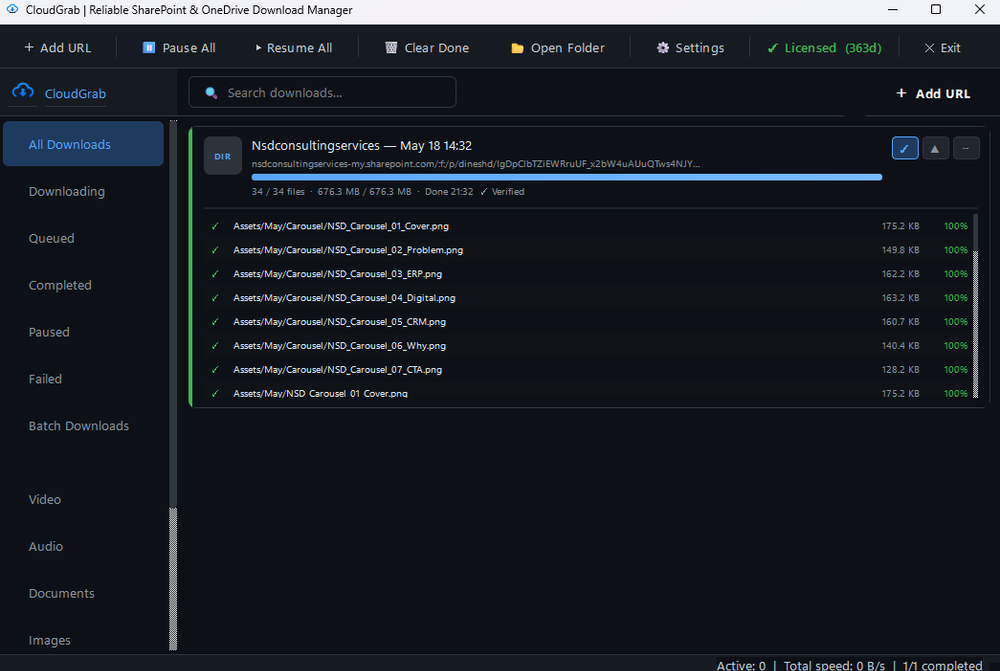
Task: Click Settings toolbar button label
Action: 700,48
